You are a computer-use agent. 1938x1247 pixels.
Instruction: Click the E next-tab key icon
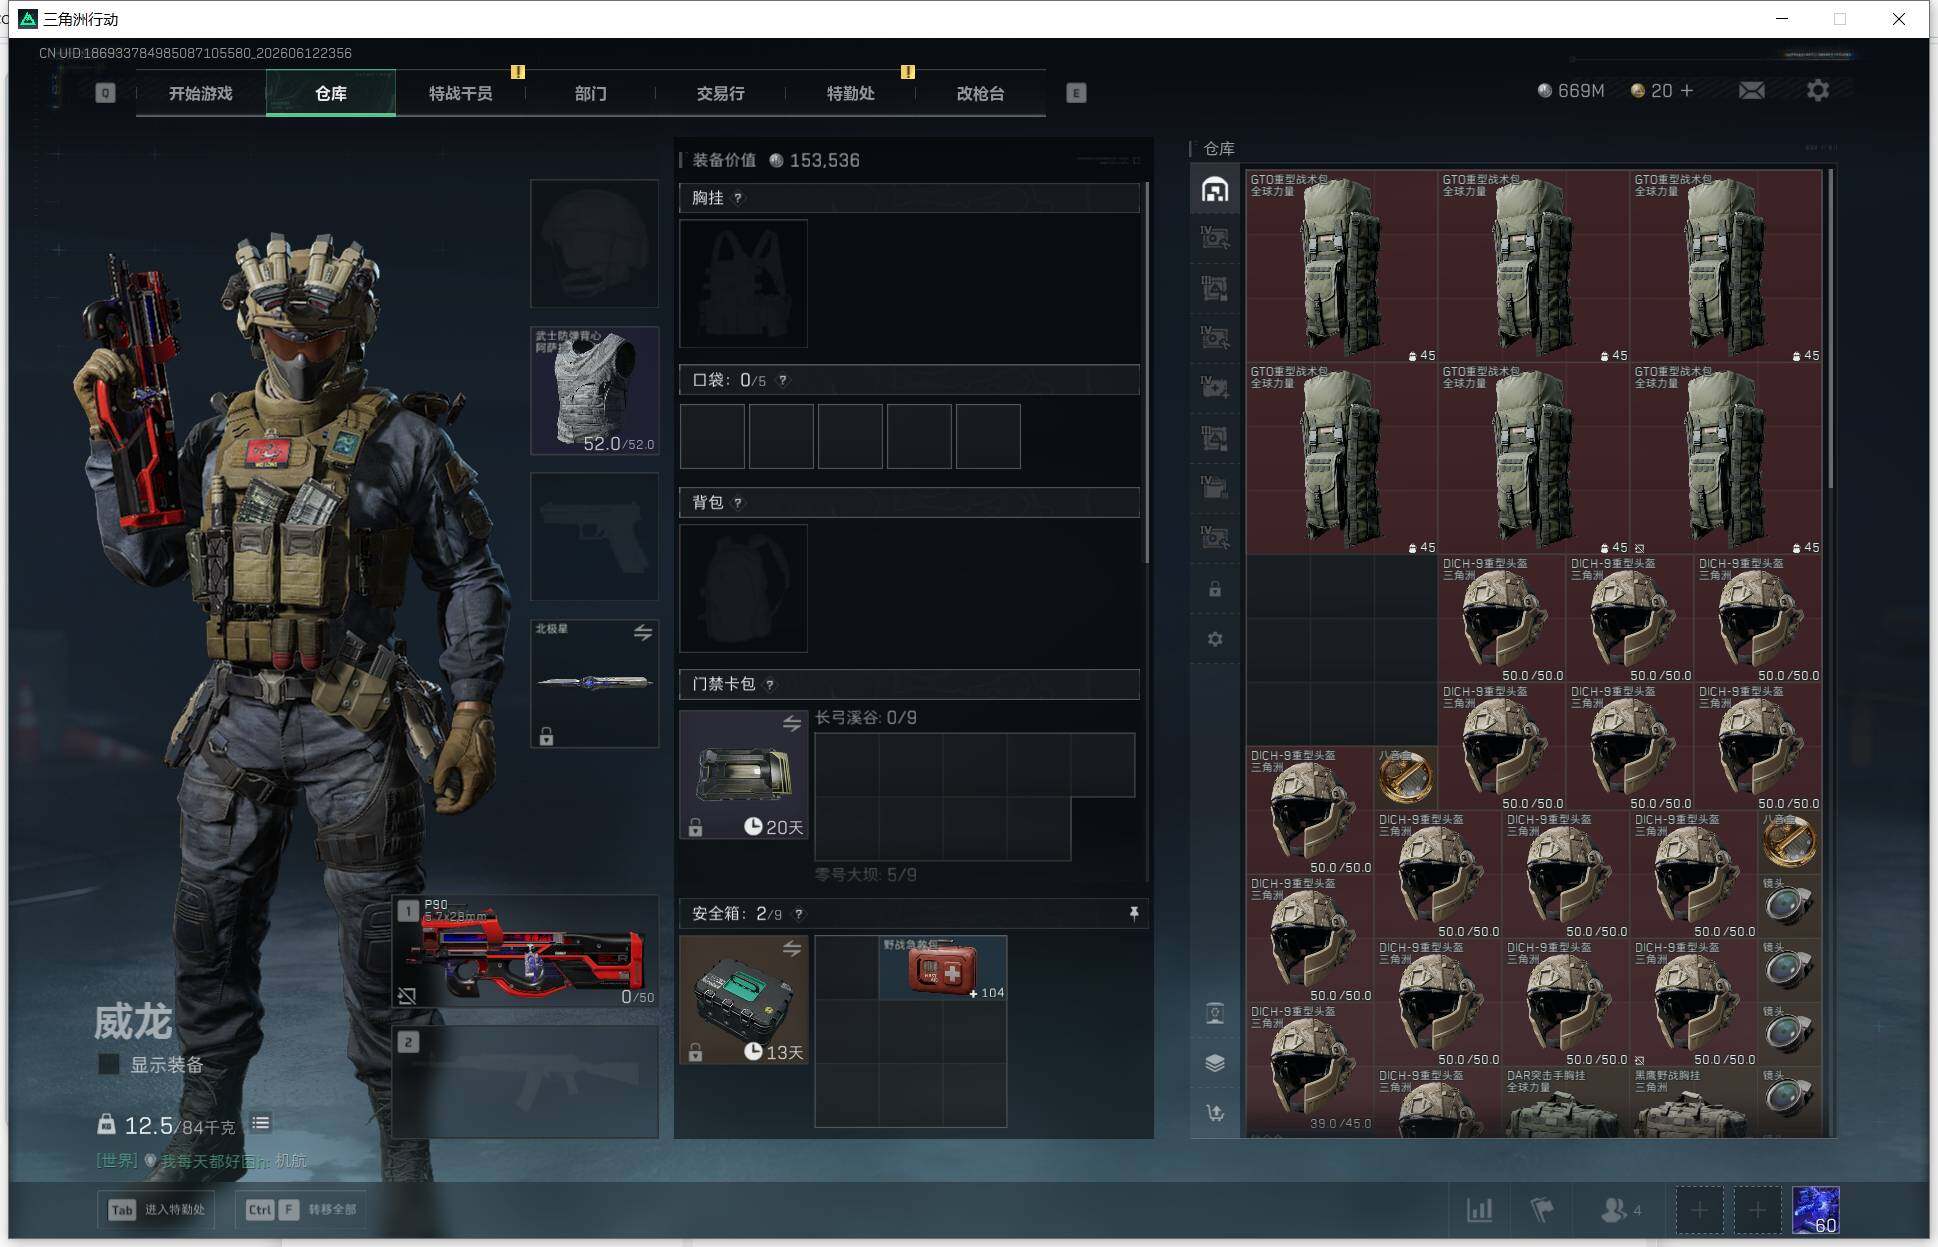coord(1076,93)
